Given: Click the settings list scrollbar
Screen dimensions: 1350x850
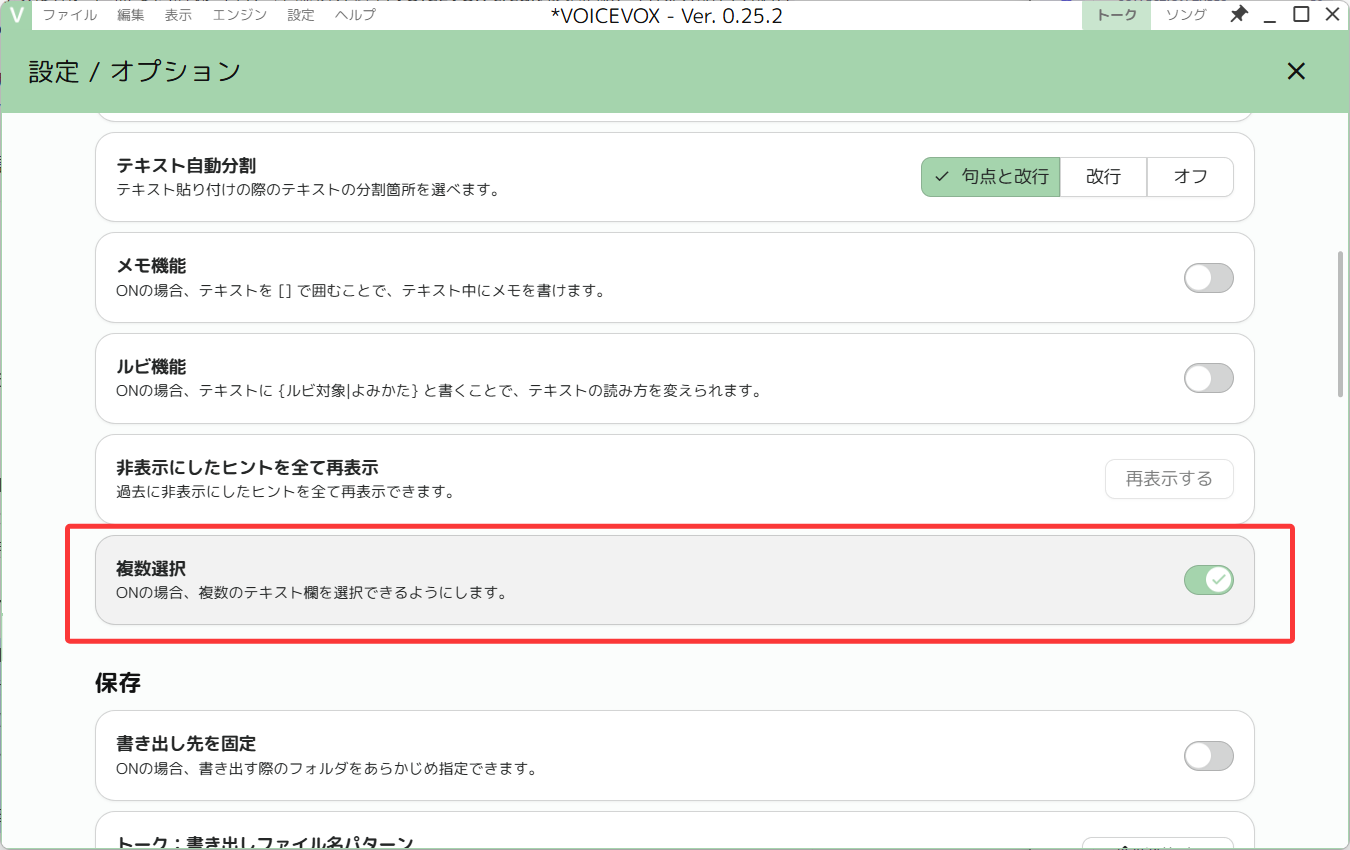Looking at the screenshot, I should tap(1341, 323).
